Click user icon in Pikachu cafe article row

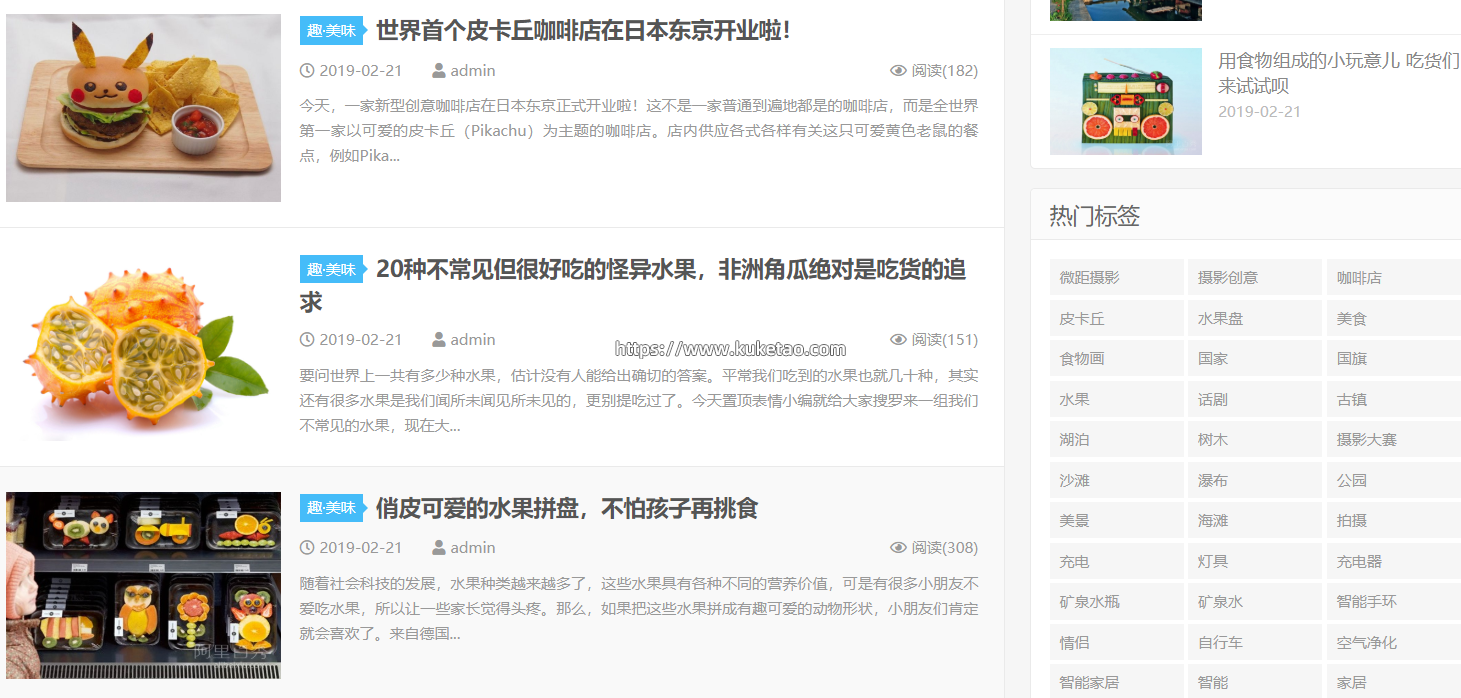pyautogui.click(x=439, y=71)
